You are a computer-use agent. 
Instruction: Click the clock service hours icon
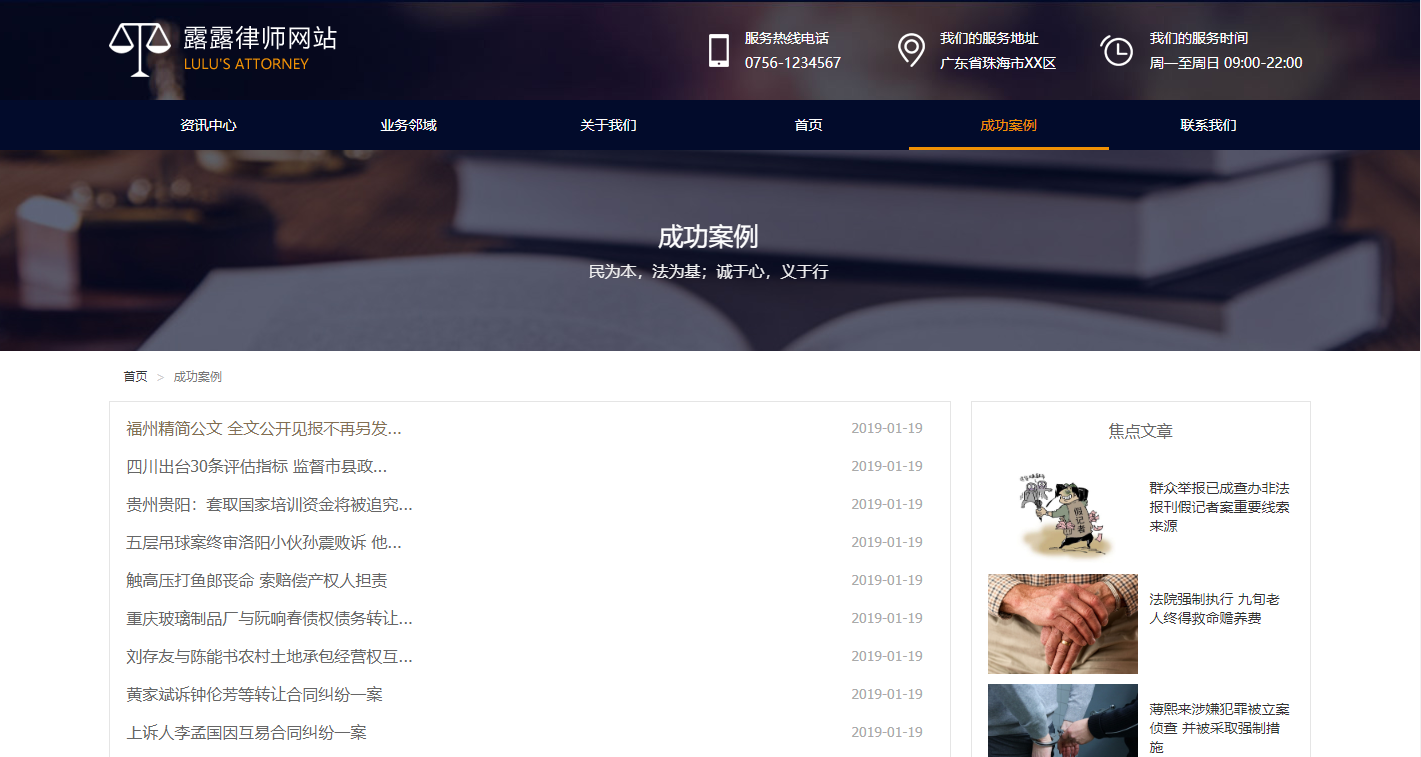pyautogui.click(x=1116, y=50)
